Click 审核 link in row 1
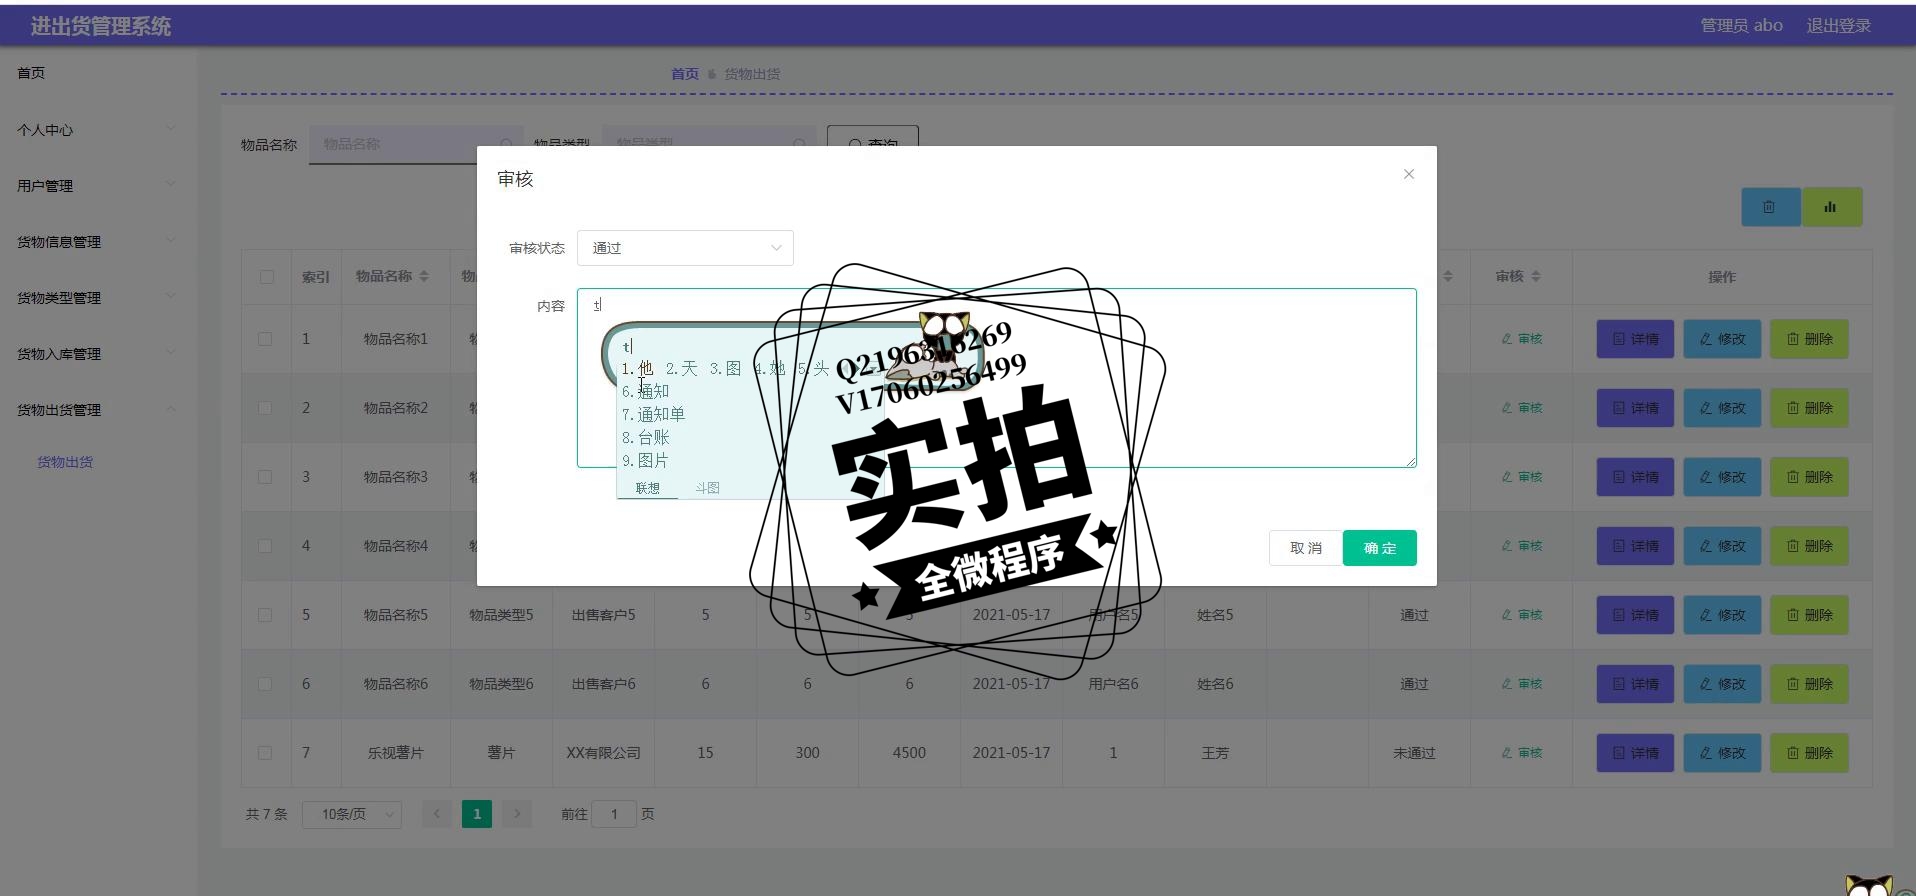The width and height of the screenshot is (1916, 896). tap(1522, 339)
